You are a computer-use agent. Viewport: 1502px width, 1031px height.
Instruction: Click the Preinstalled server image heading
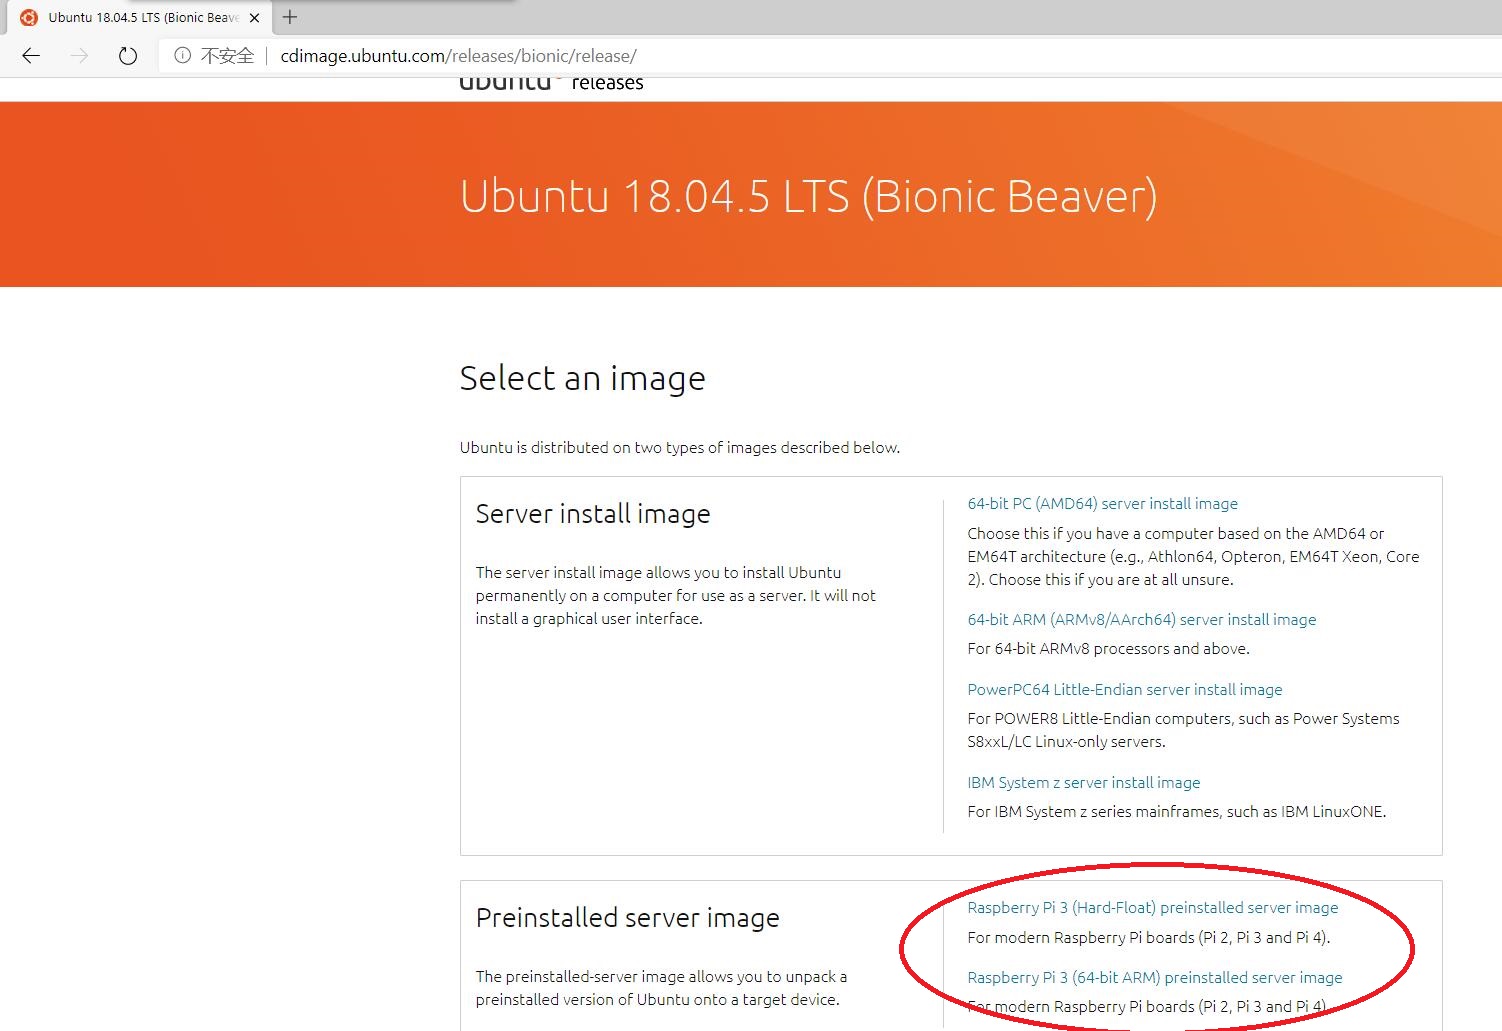pyautogui.click(x=627, y=918)
